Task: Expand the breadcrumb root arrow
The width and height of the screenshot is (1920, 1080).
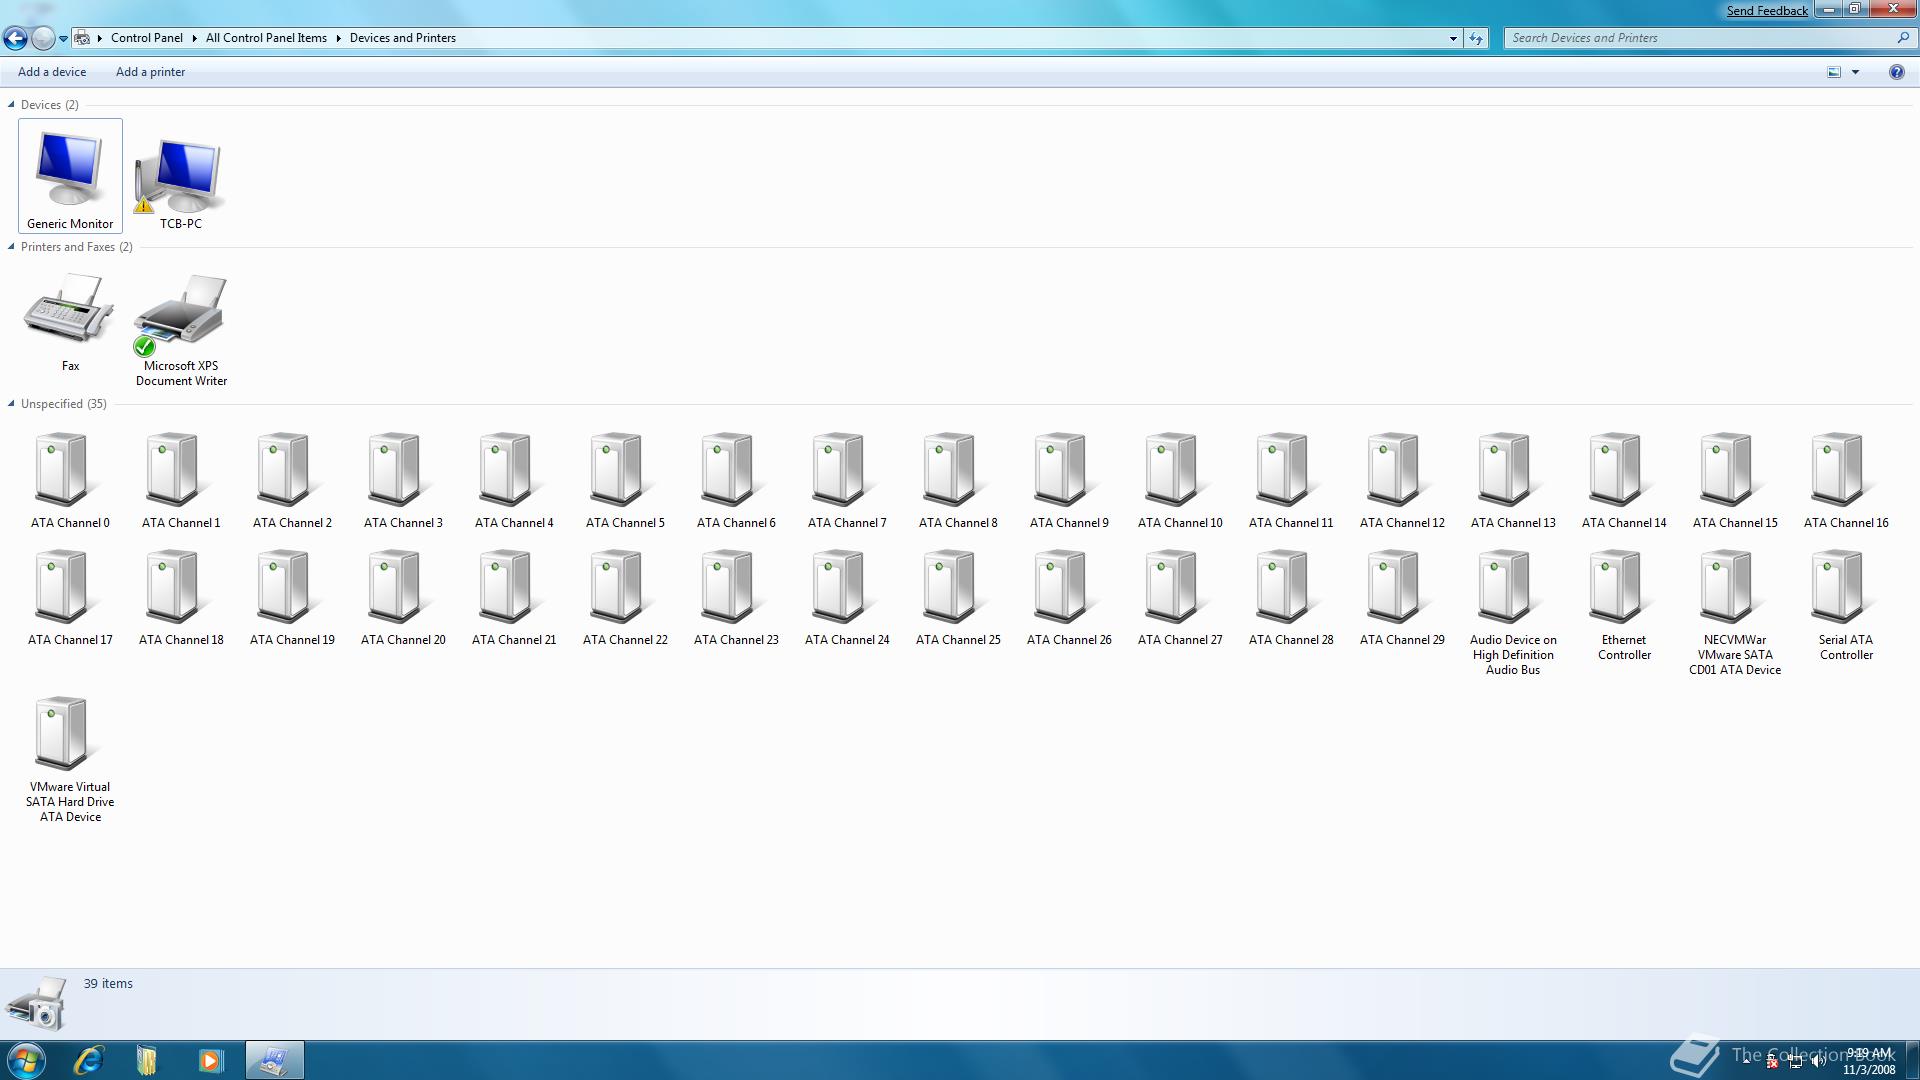Action: pyautogui.click(x=99, y=38)
